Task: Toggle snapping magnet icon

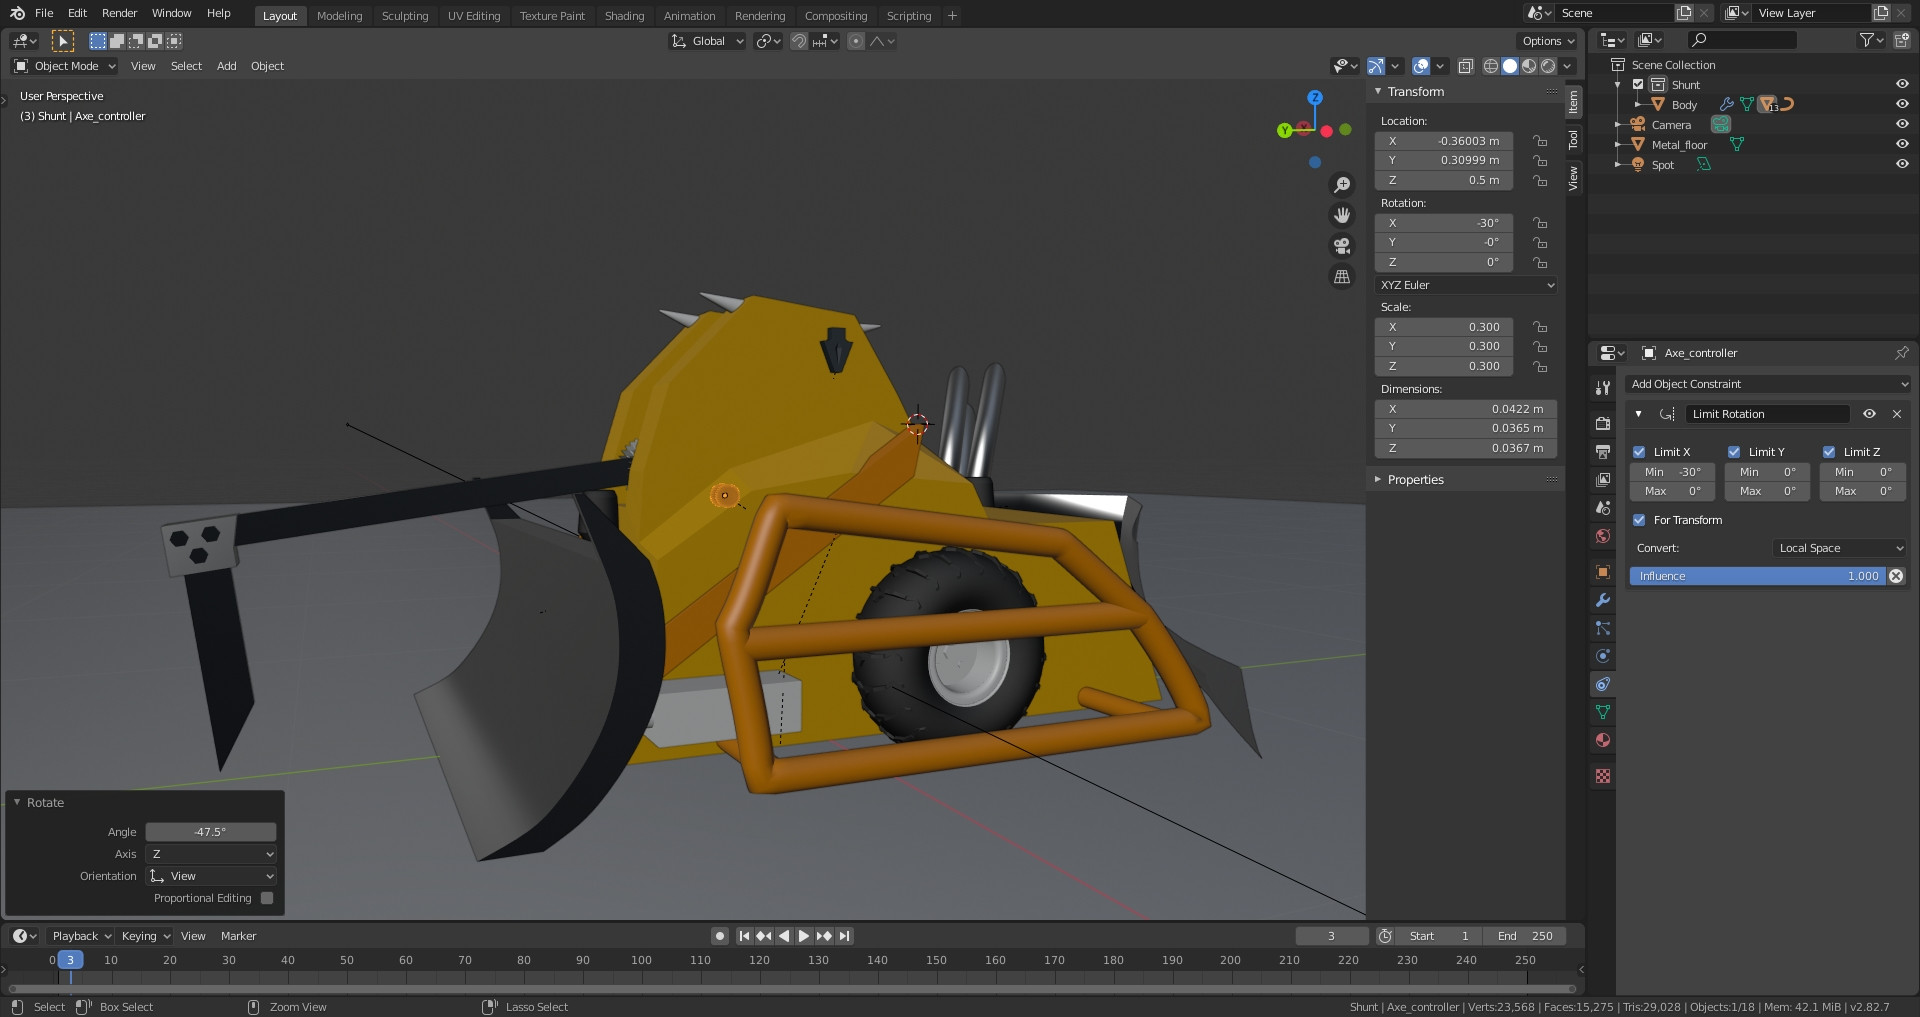Action: [x=799, y=41]
